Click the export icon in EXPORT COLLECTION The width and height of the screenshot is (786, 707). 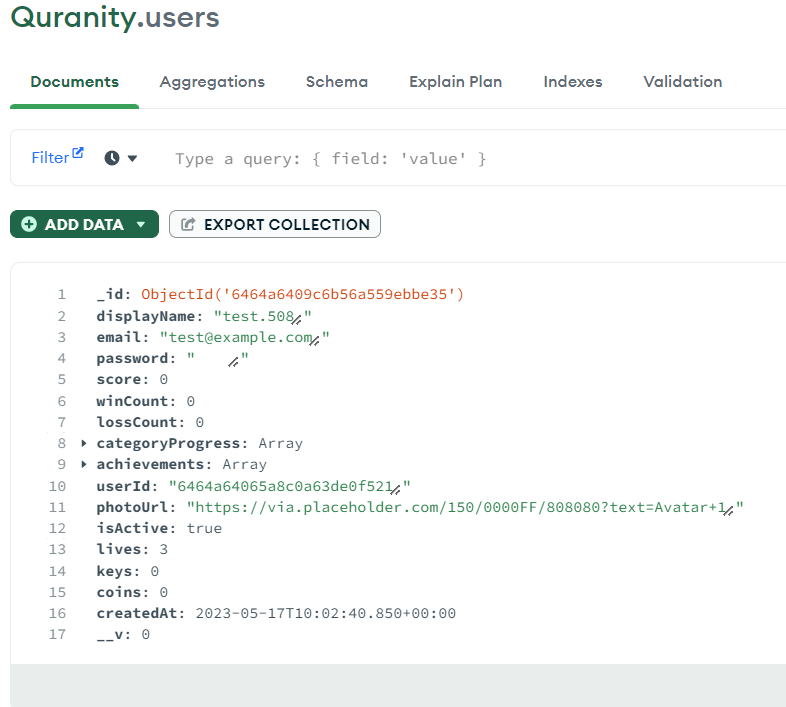pyautogui.click(x=188, y=225)
